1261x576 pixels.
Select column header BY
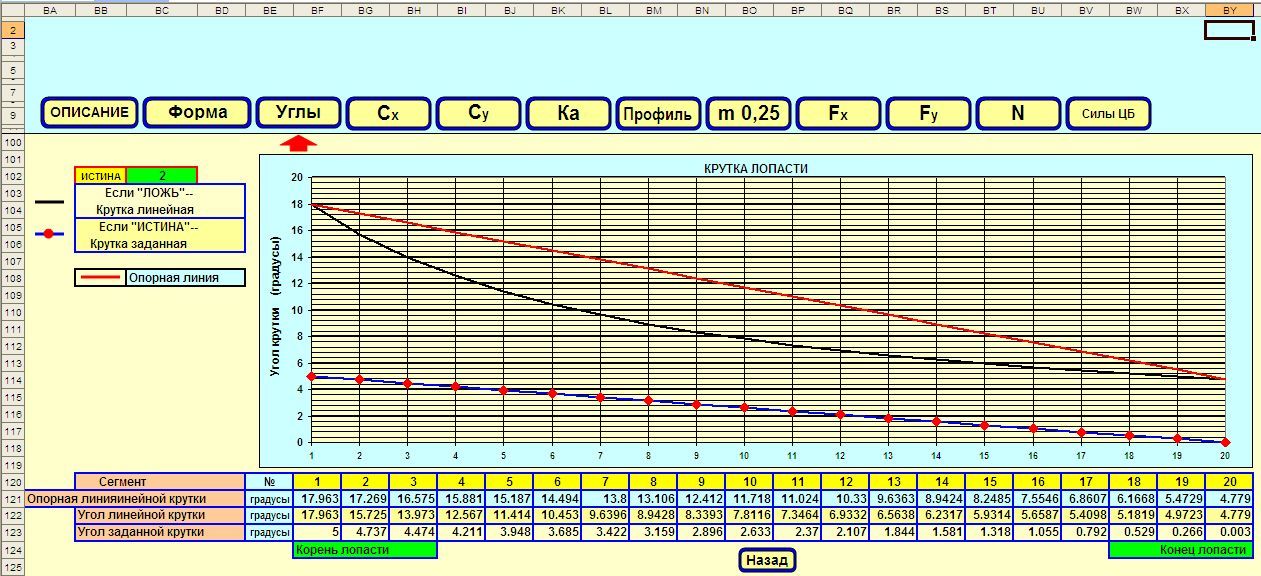click(1230, 9)
